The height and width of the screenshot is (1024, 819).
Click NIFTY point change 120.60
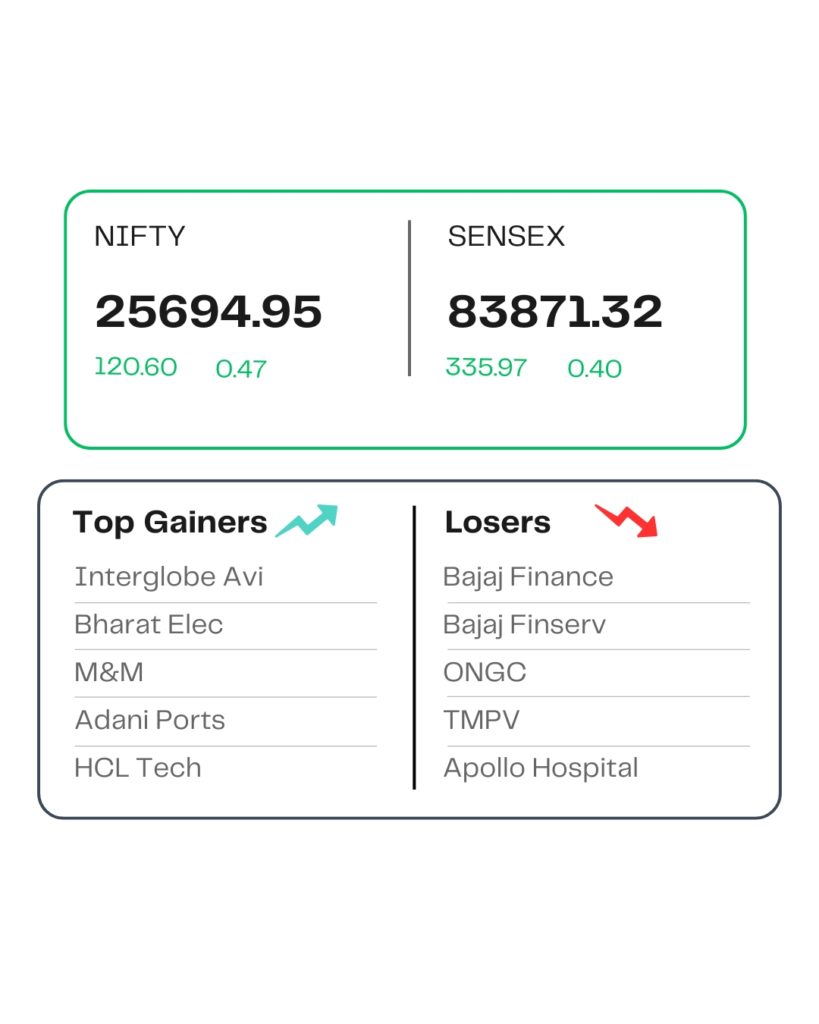tap(135, 367)
